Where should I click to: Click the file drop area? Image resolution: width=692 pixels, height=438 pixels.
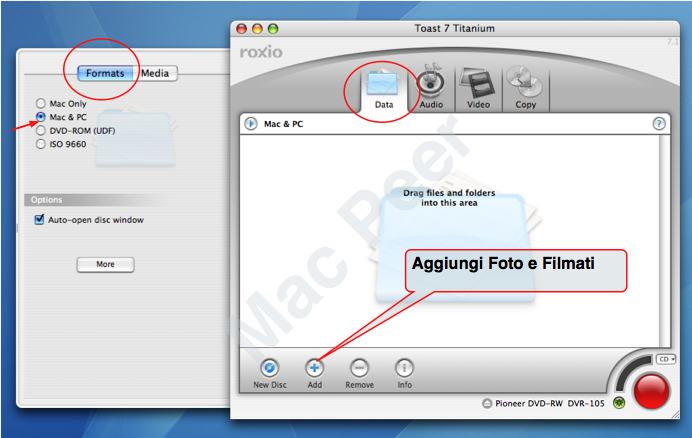pyautogui.click(x=449, y=241)
